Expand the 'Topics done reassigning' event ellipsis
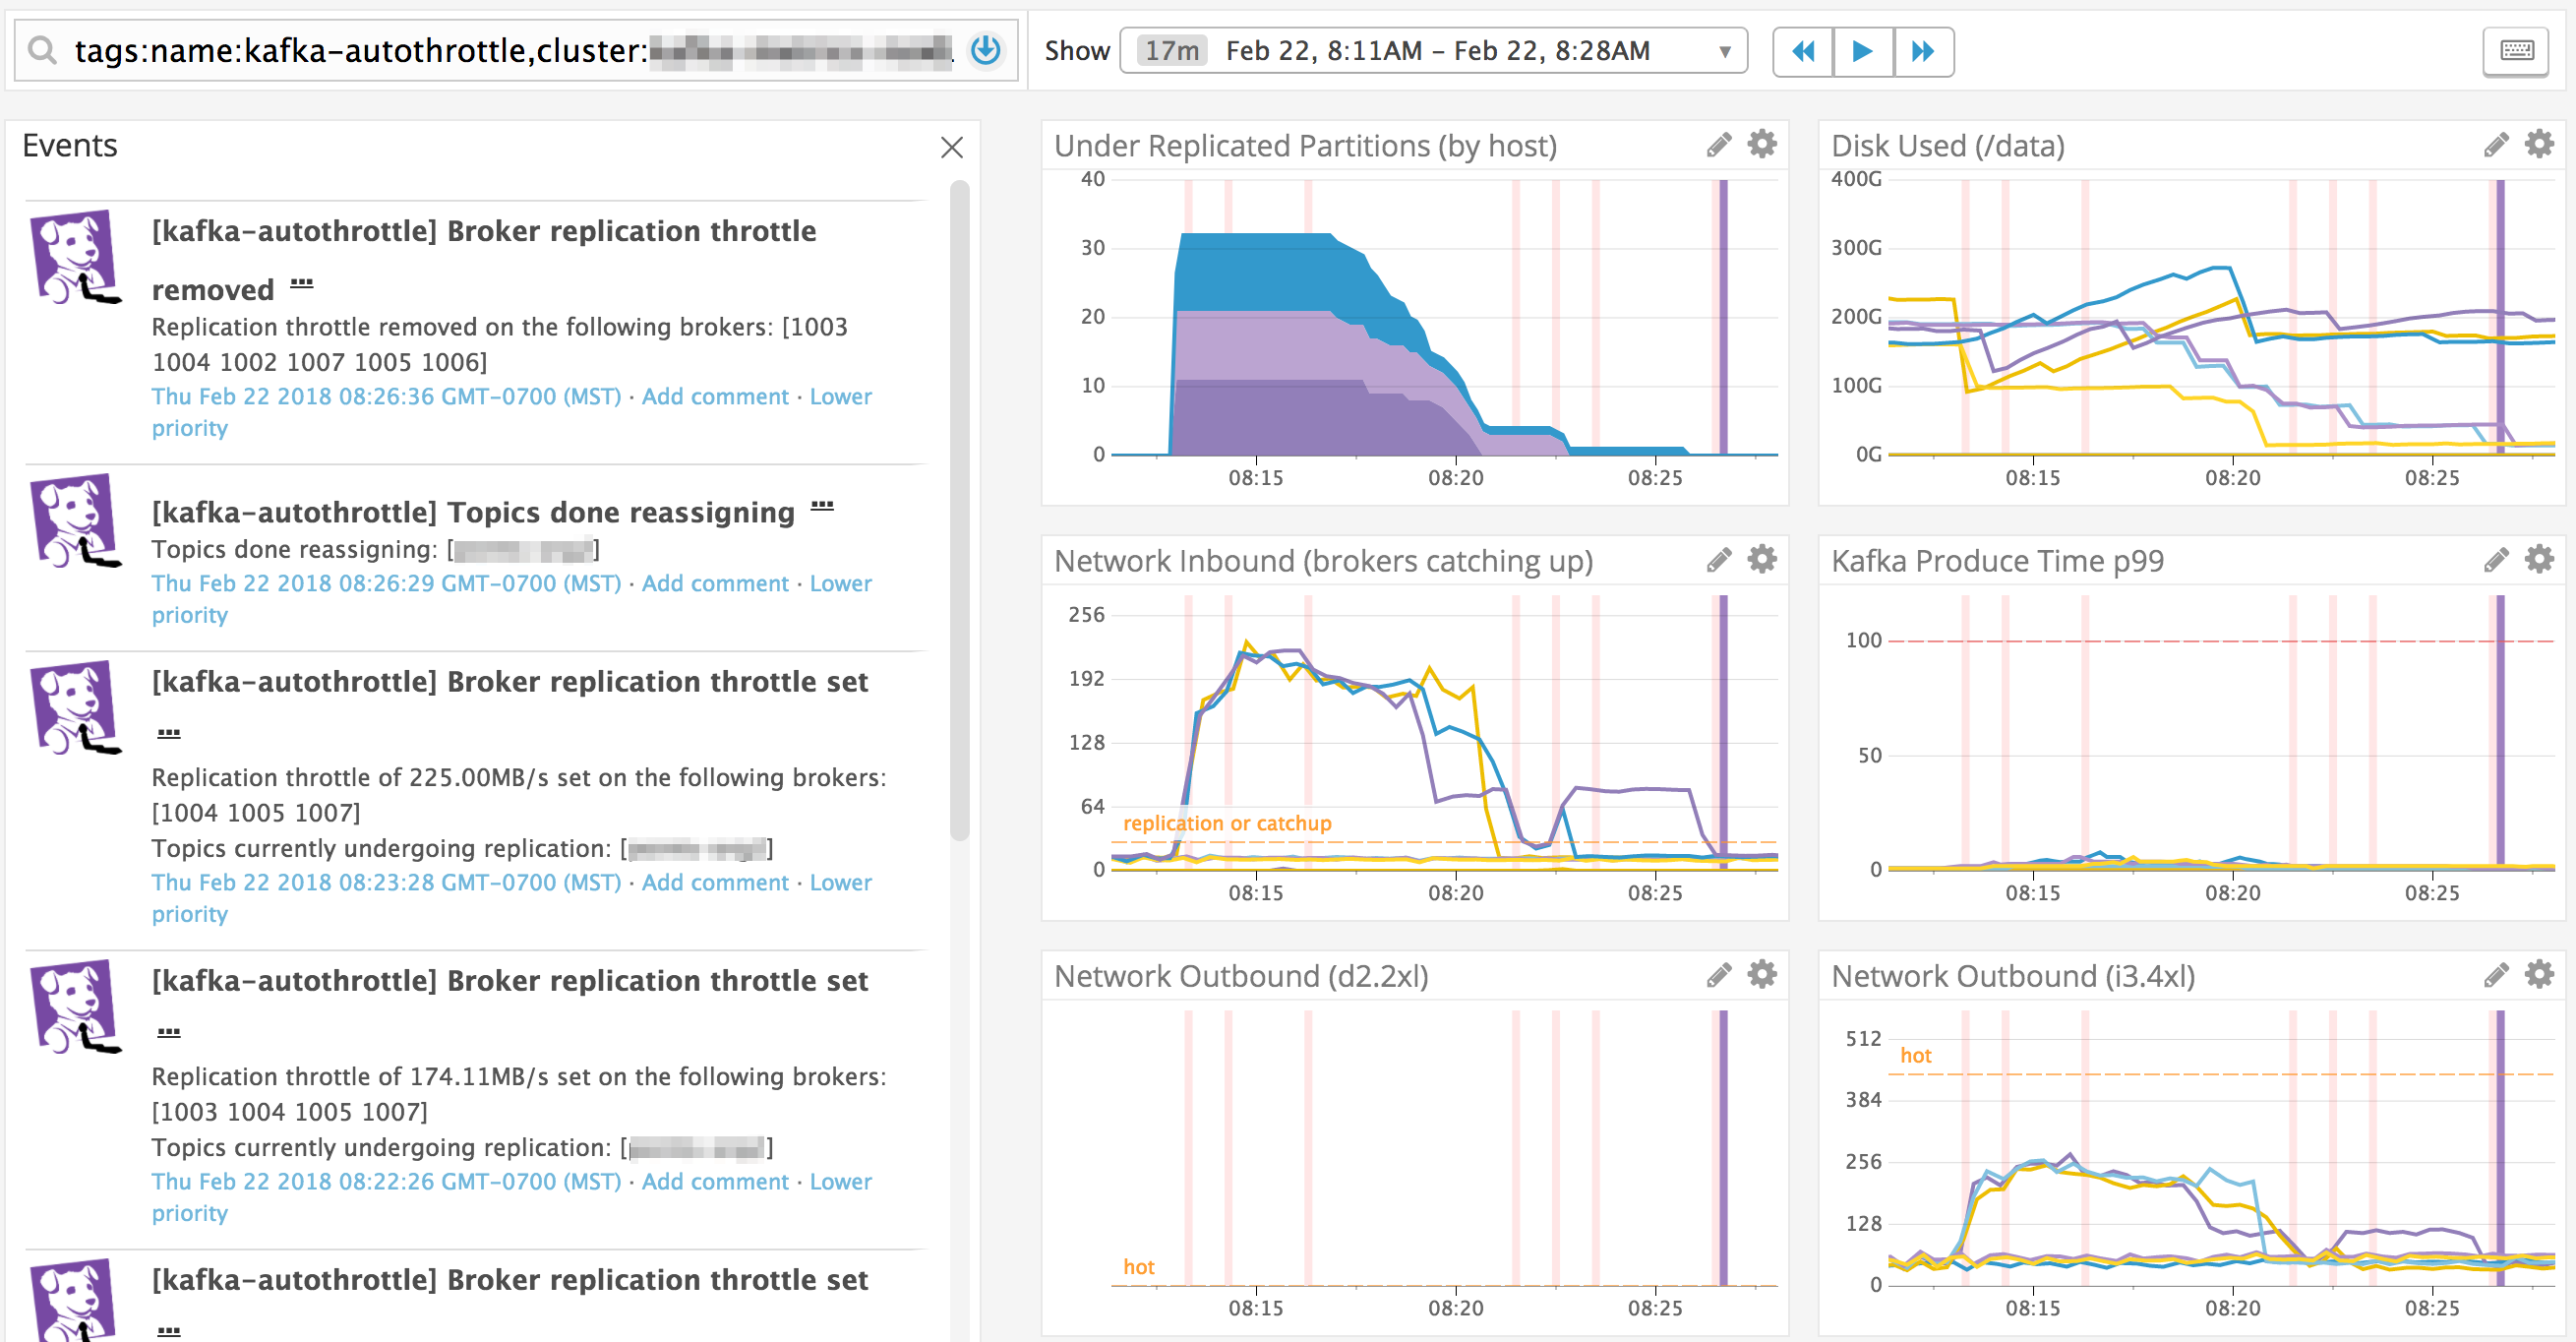This screenshot has width=2576, height=1342. [x=821, y=507]
